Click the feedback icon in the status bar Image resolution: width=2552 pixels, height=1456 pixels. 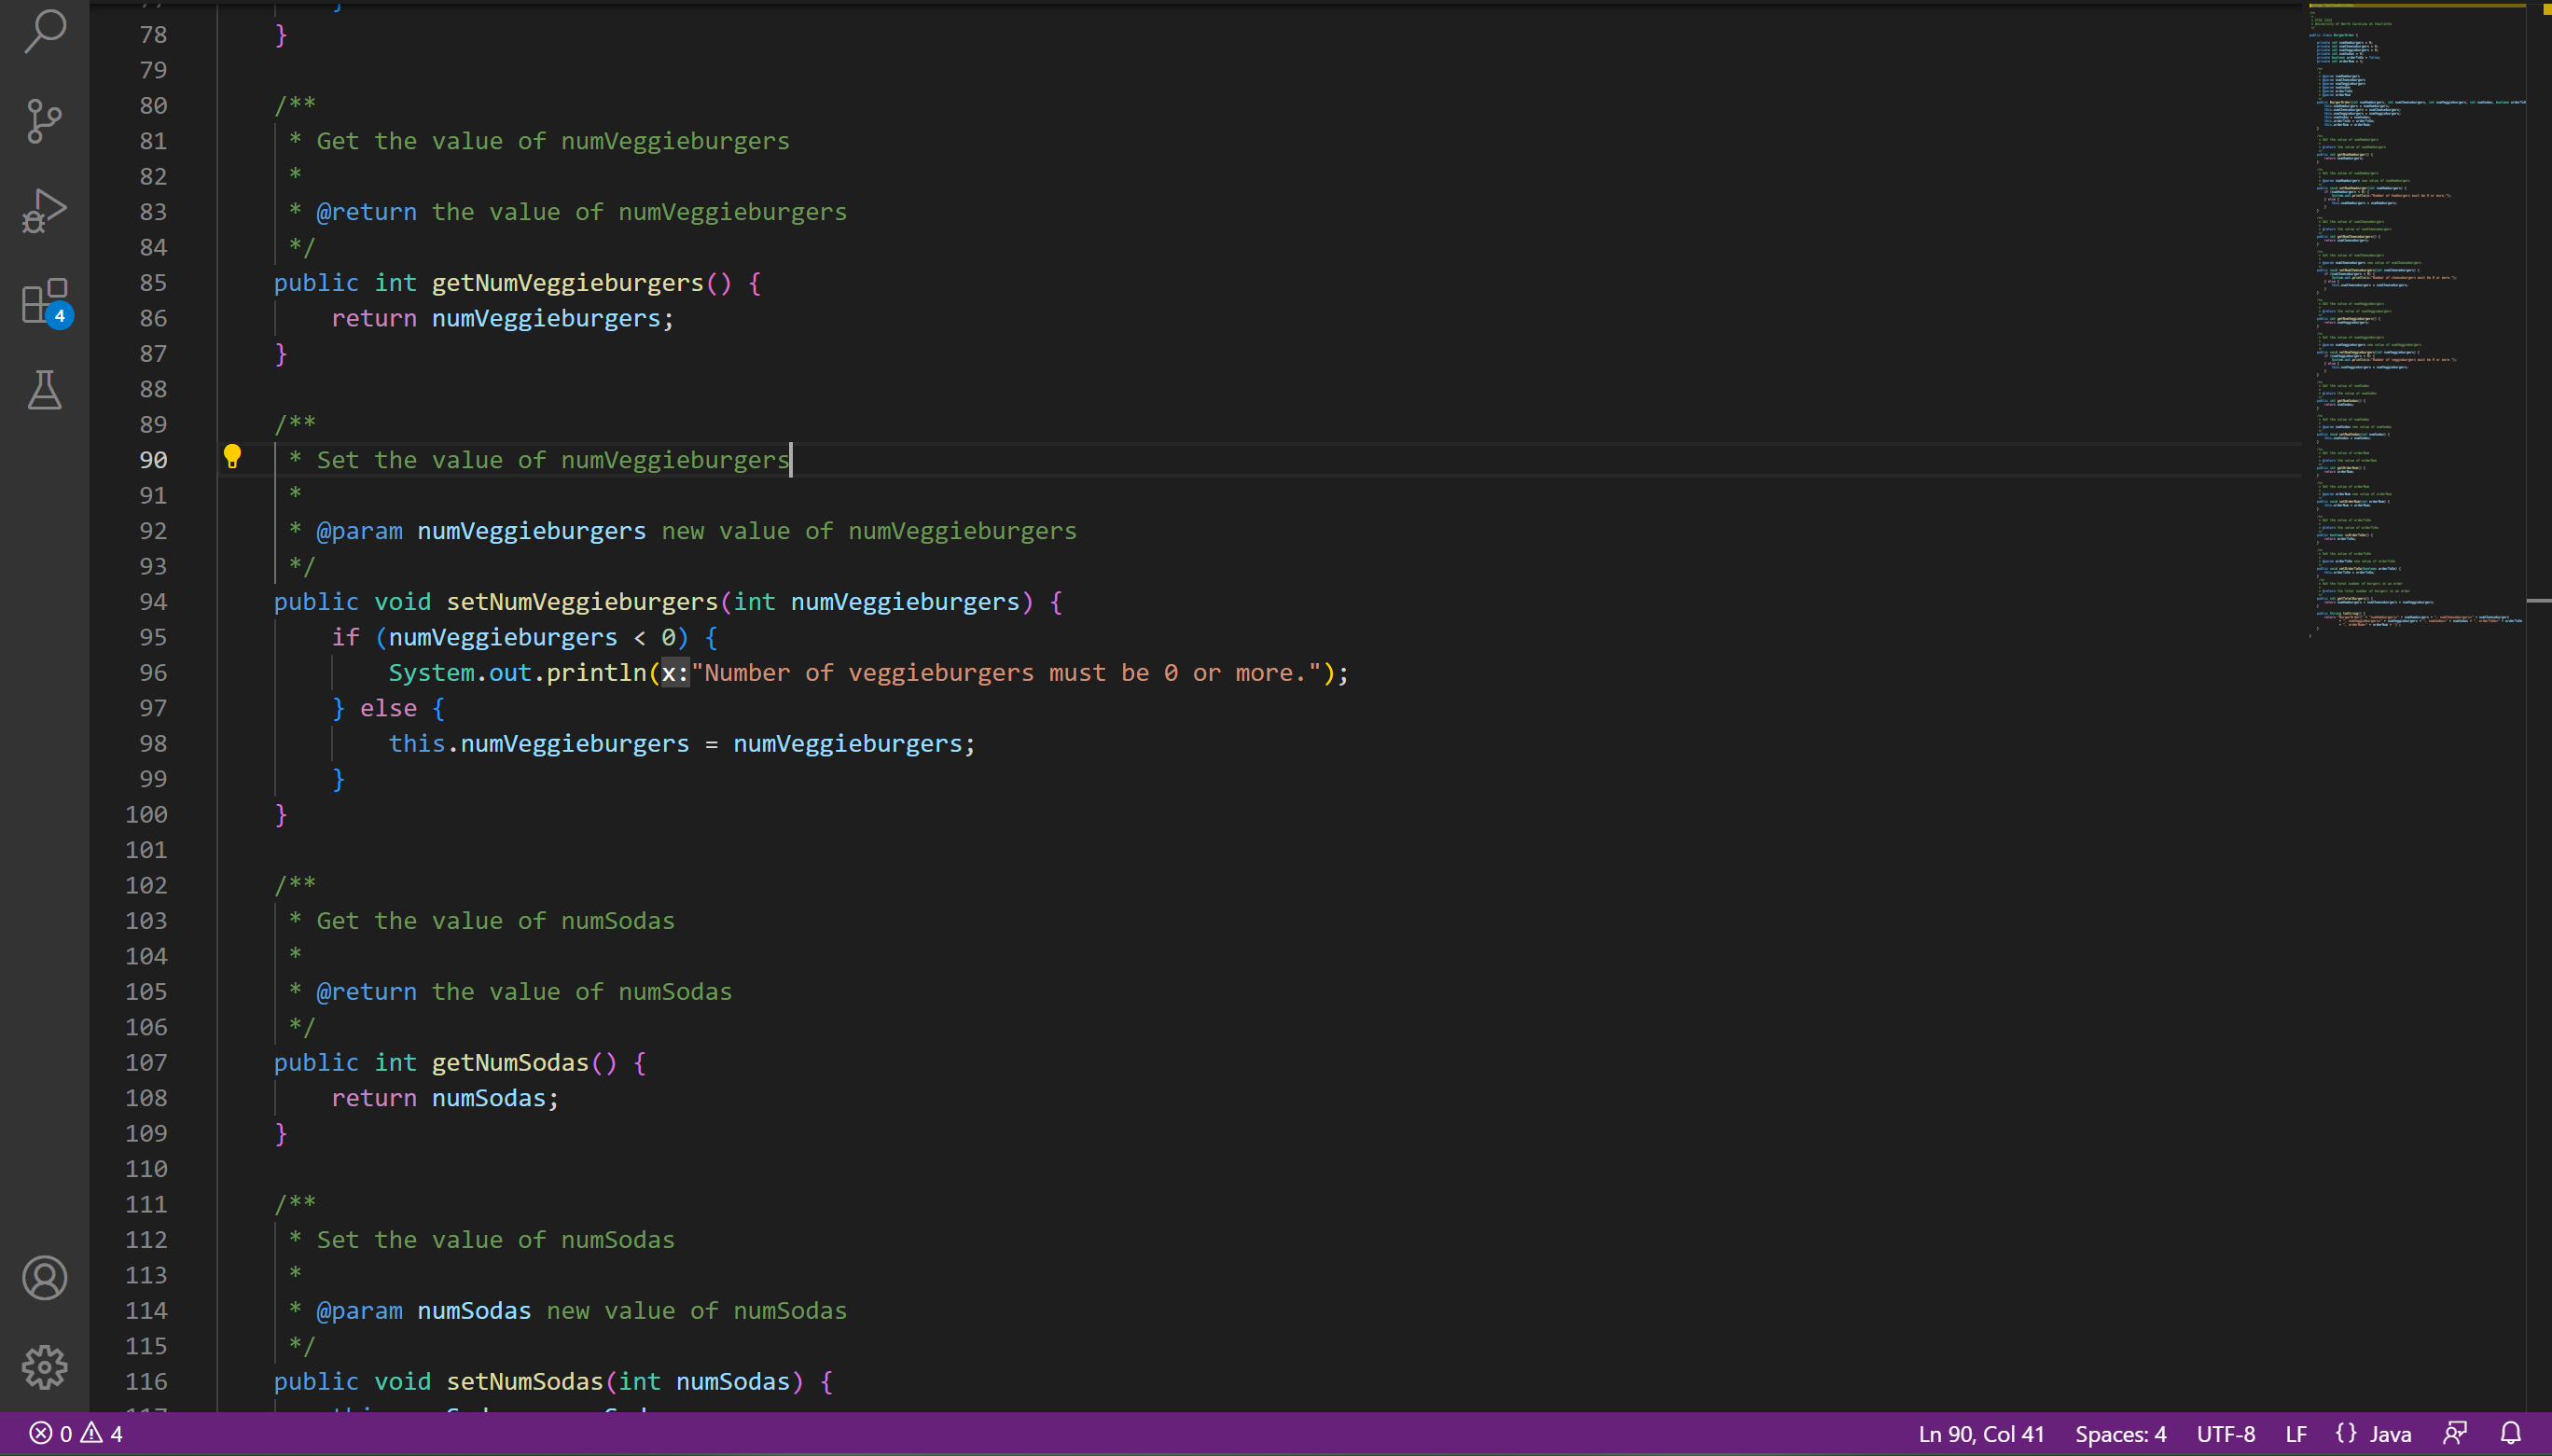point(2455,1434)
